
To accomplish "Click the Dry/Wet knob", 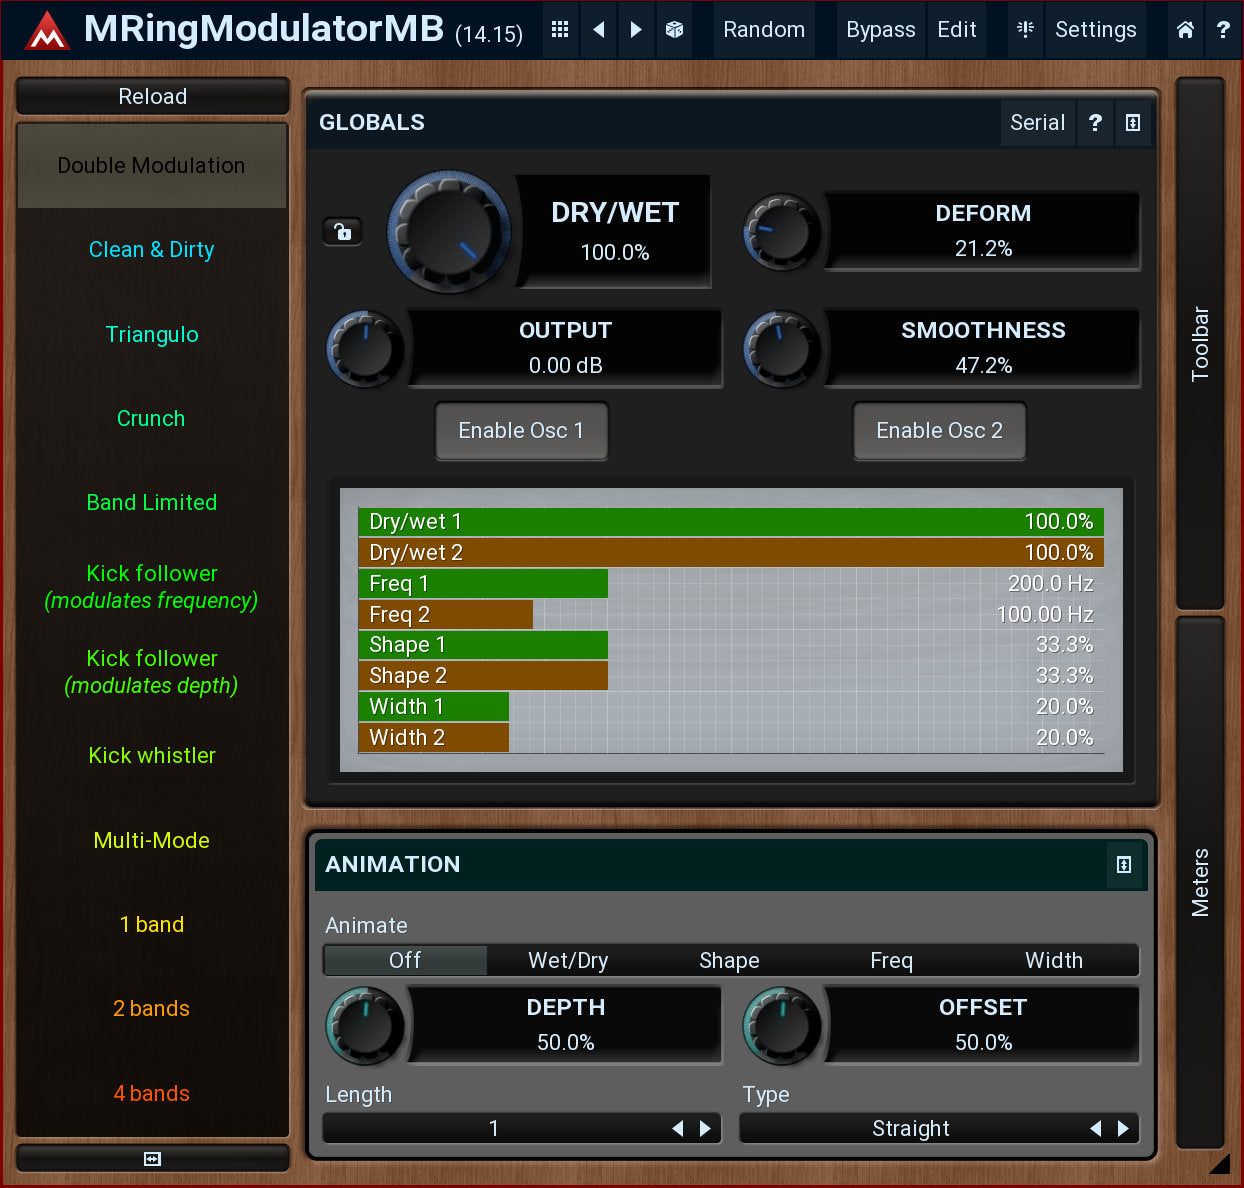I will tap(449, 232).
